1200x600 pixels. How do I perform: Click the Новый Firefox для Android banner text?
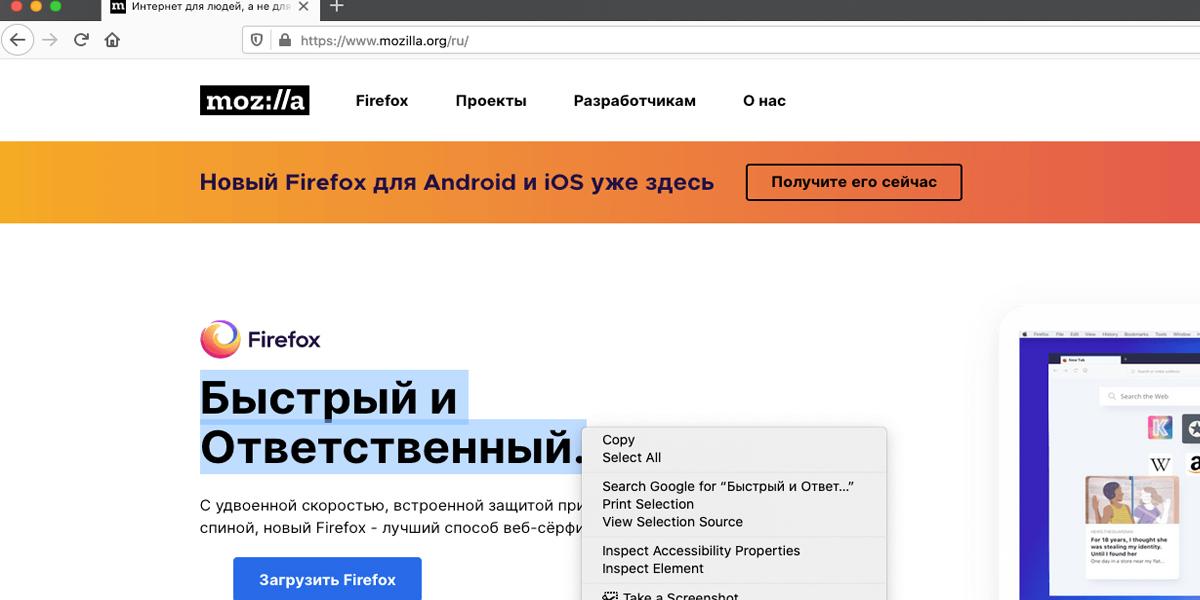pos(457,182)
